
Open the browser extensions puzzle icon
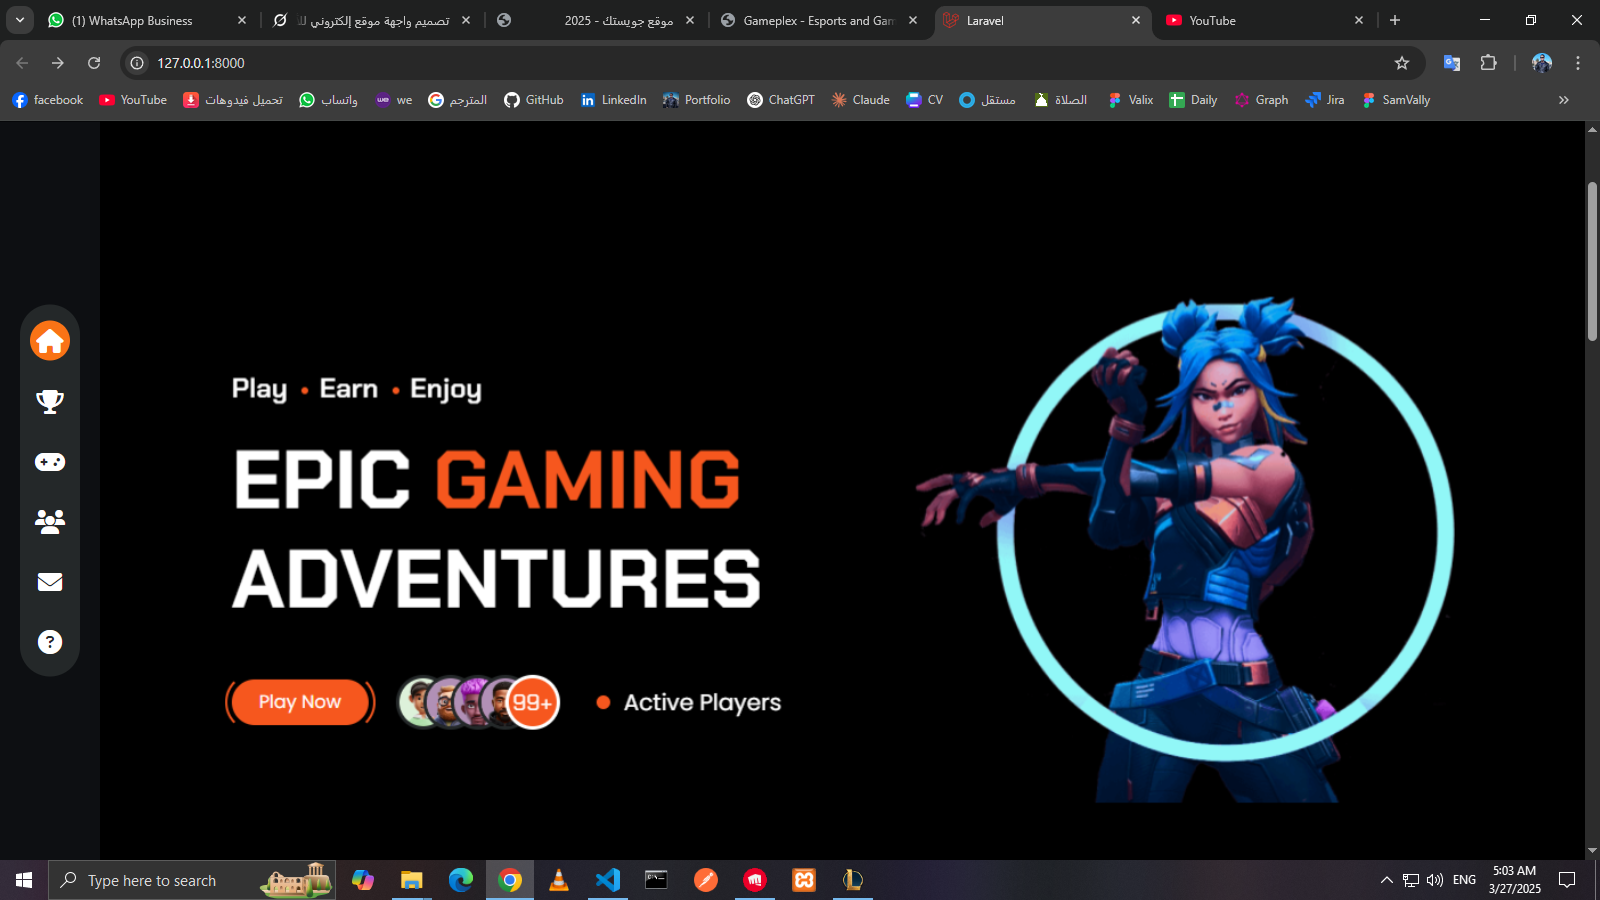pyautogui.click(x=1489, y=63)
